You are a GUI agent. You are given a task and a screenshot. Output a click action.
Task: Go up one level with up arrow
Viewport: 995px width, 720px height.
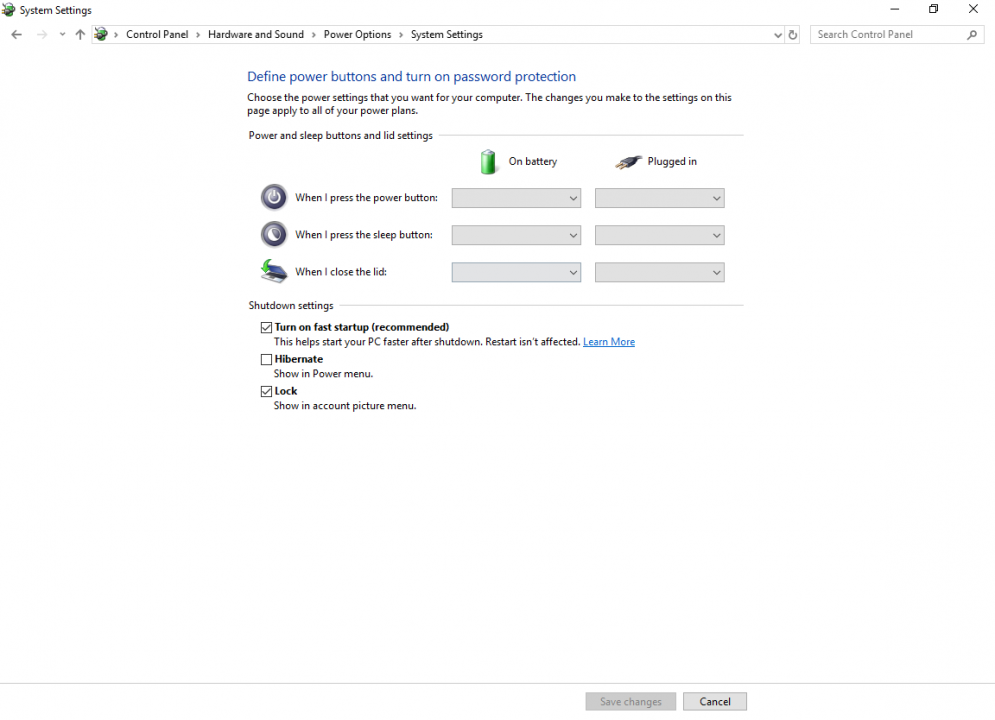click(x=80, y=35)
